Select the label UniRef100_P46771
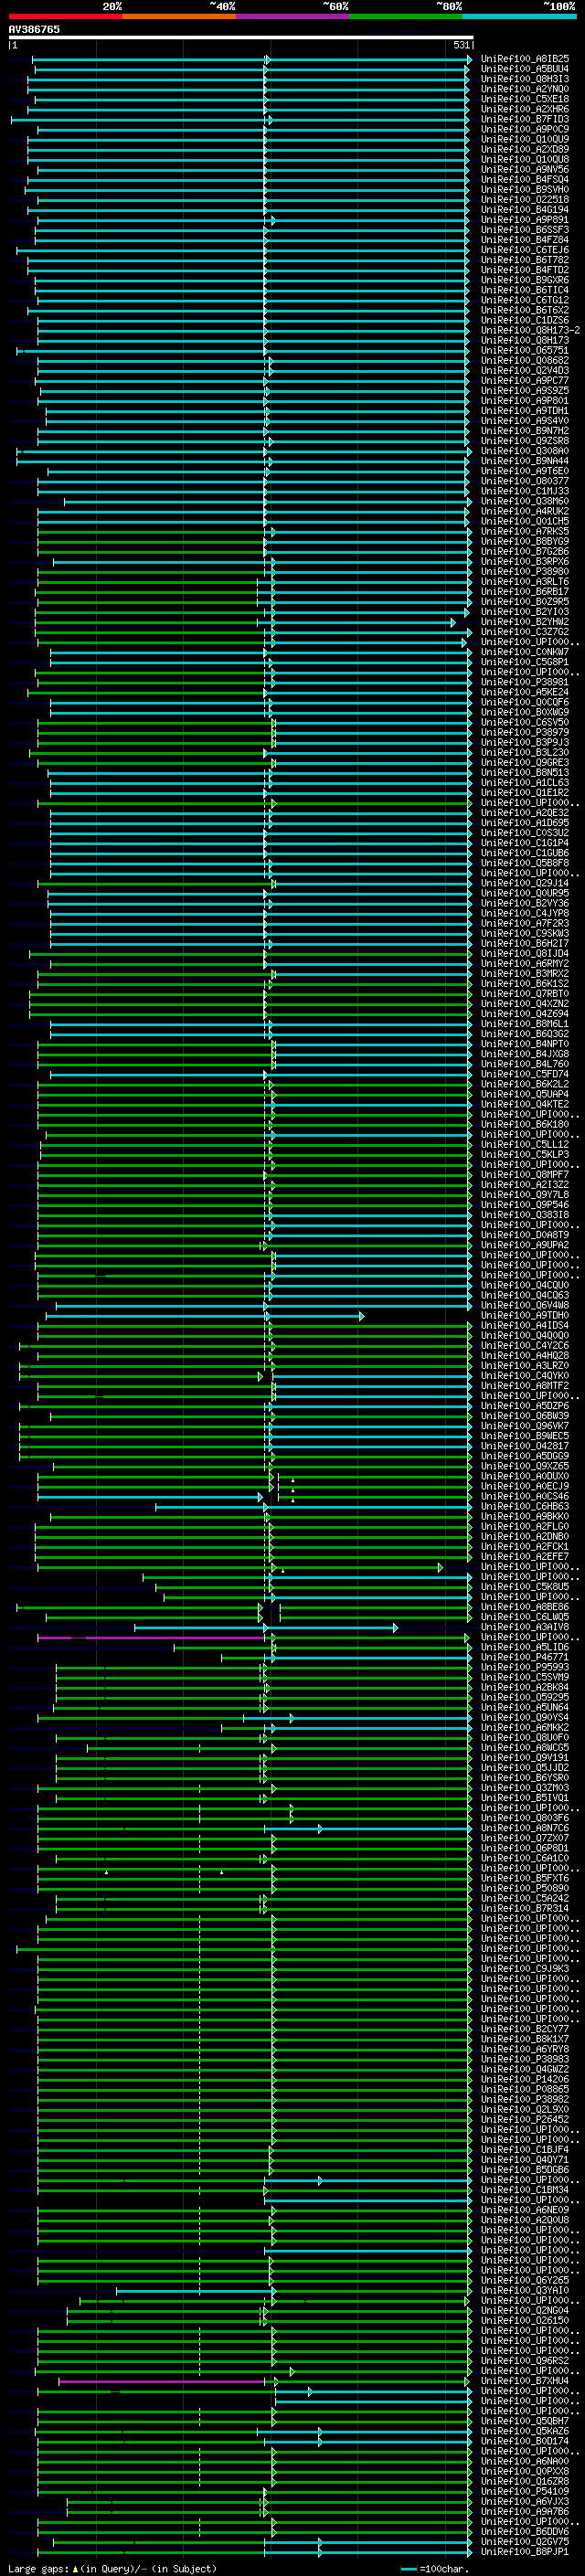The image size is (585, 2576). coord(525,1657)
